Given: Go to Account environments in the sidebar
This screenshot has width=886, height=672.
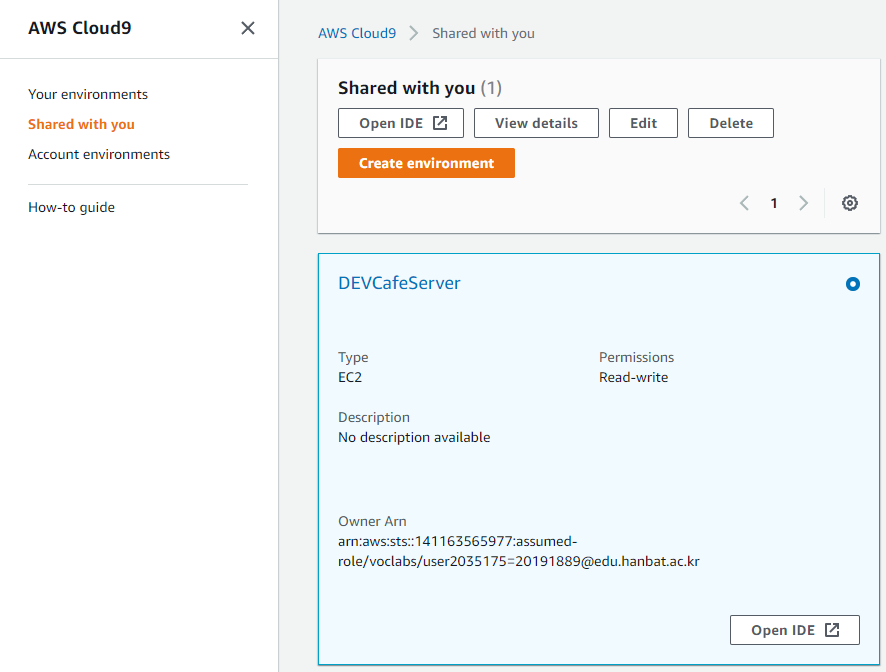Looking at the screenshot, I should [99, 154].
